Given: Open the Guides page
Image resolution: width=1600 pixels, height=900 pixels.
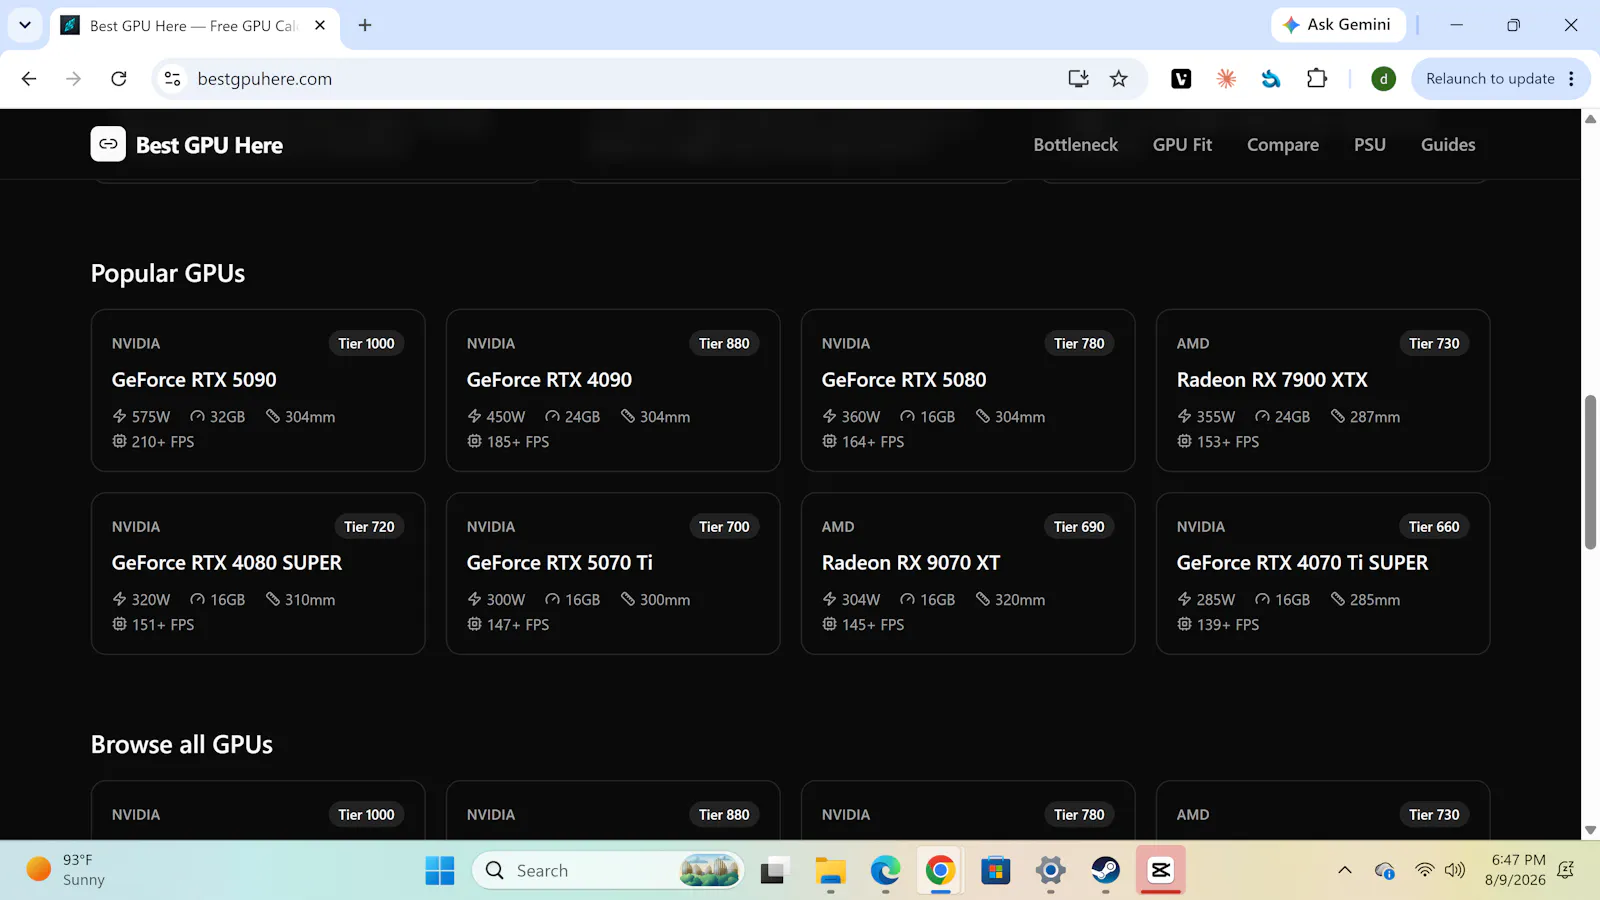Looking at the screenshot, I should click(x=1448, y=145).
